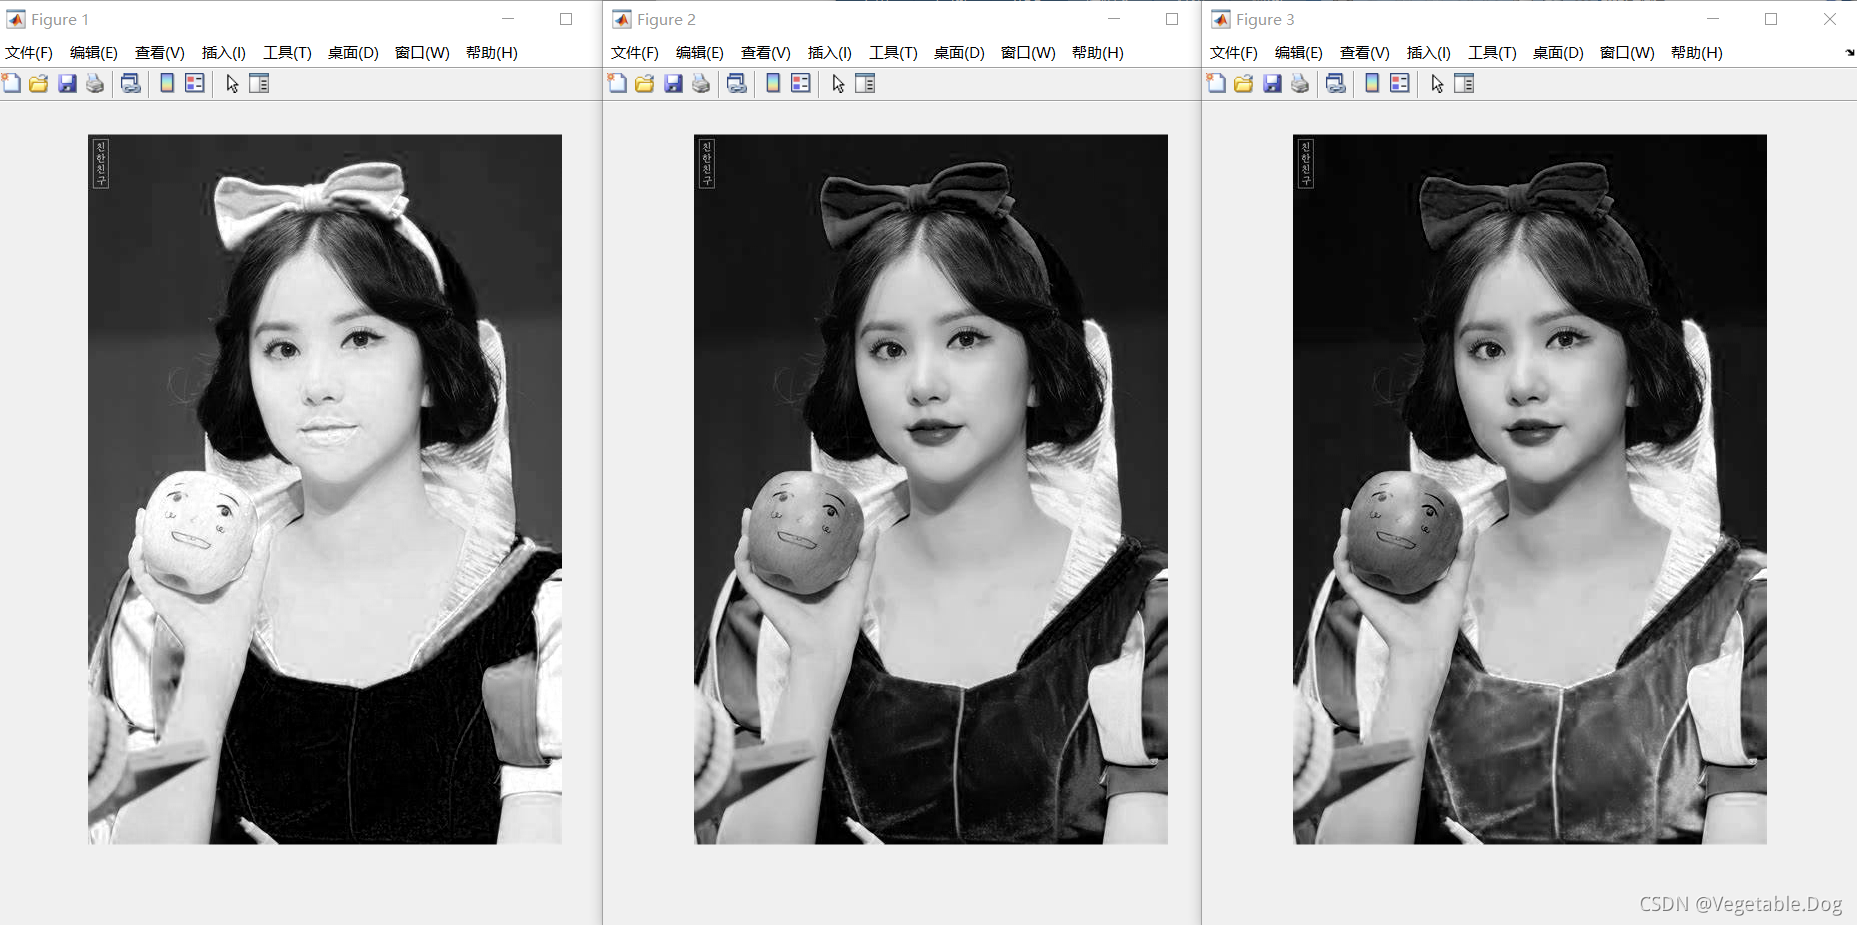The height and width of the screenshot is (925, 1857).
Task: Open 插入(I) menu in Figure 1
Action: pos(224,52)
